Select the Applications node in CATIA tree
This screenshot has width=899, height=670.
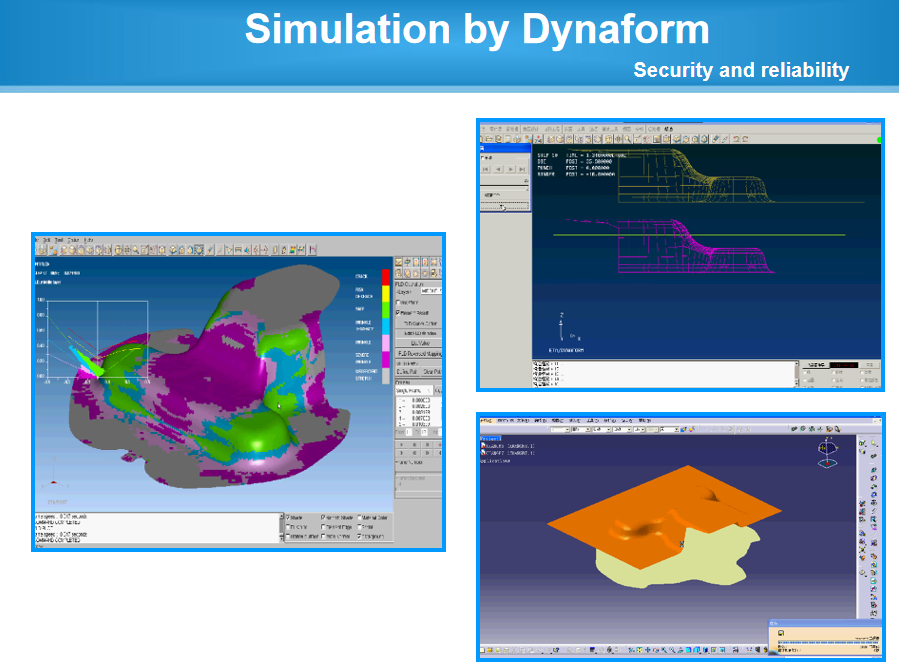point(497,460)
